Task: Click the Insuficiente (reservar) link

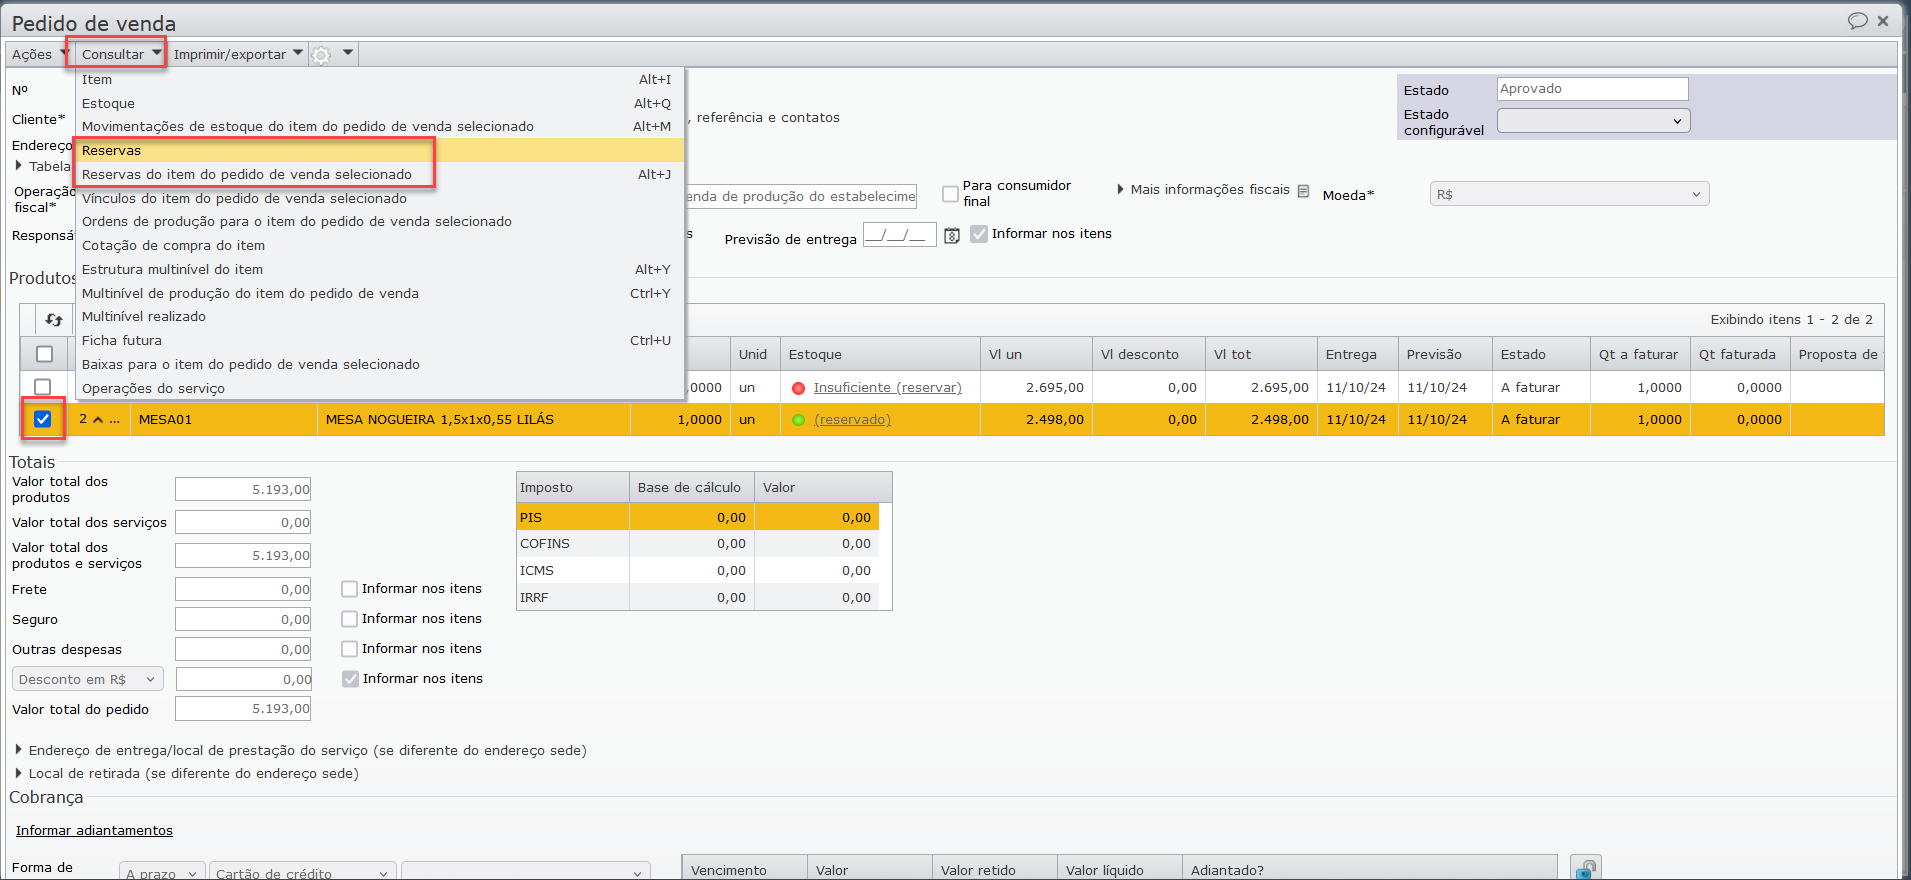Action: click(x=887, y=388)
